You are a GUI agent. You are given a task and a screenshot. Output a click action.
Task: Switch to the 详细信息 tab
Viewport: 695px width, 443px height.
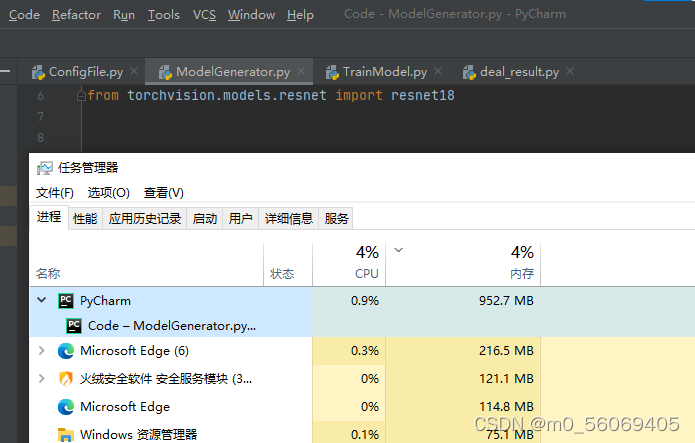pyautogui.click(x=289, y=219)
